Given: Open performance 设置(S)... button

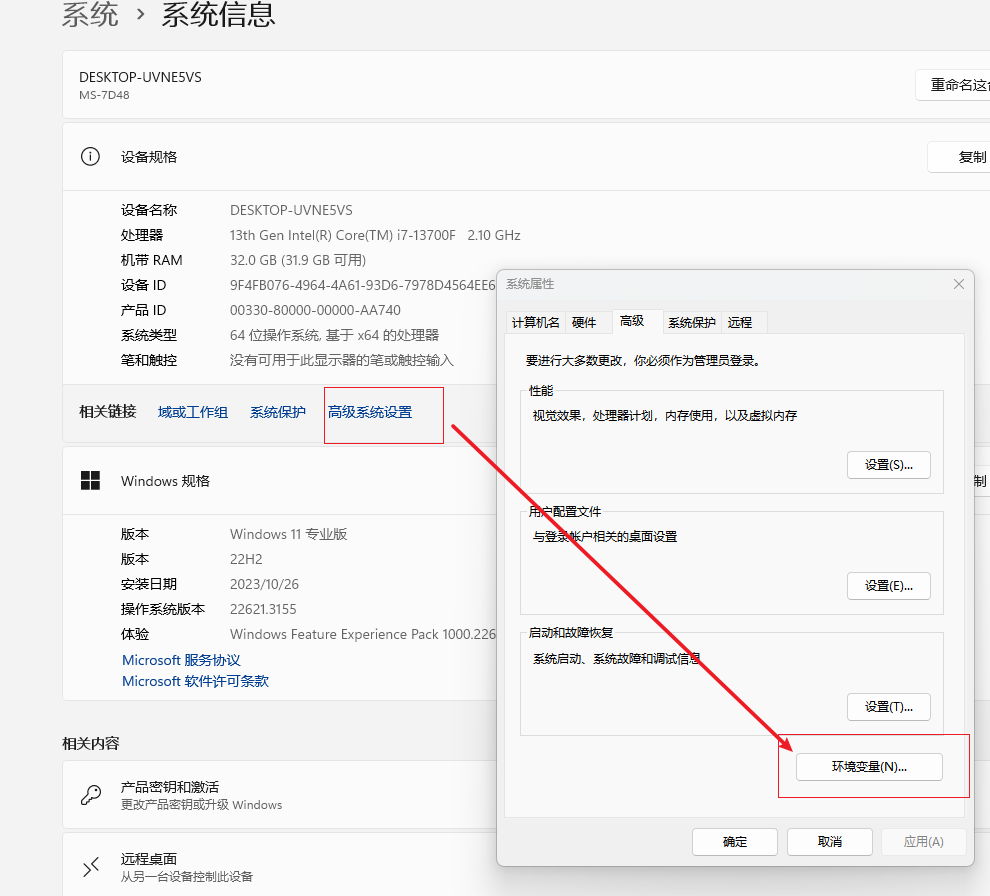Looking at the screenshot, I should coord(888,465).
